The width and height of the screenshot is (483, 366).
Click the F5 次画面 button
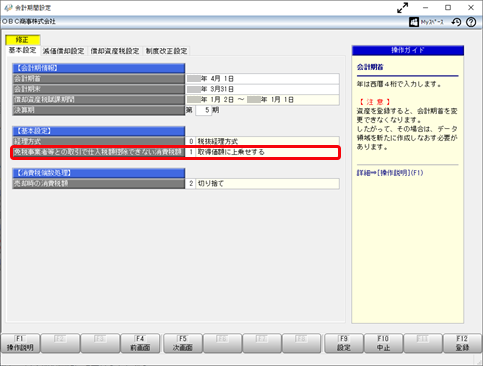pos(183,343)
